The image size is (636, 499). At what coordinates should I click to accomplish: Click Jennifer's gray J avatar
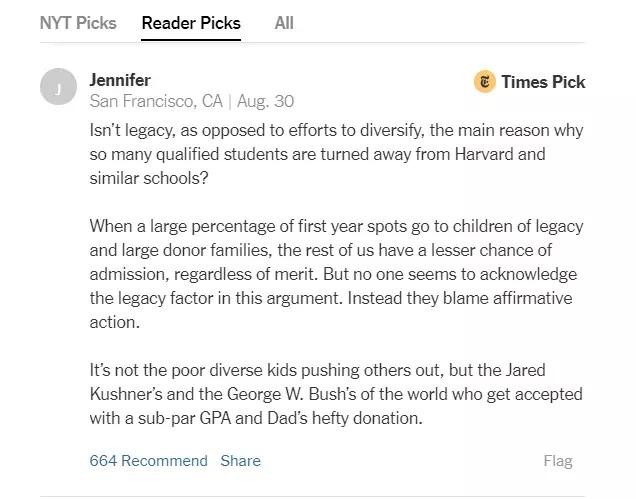pos(58,89)
